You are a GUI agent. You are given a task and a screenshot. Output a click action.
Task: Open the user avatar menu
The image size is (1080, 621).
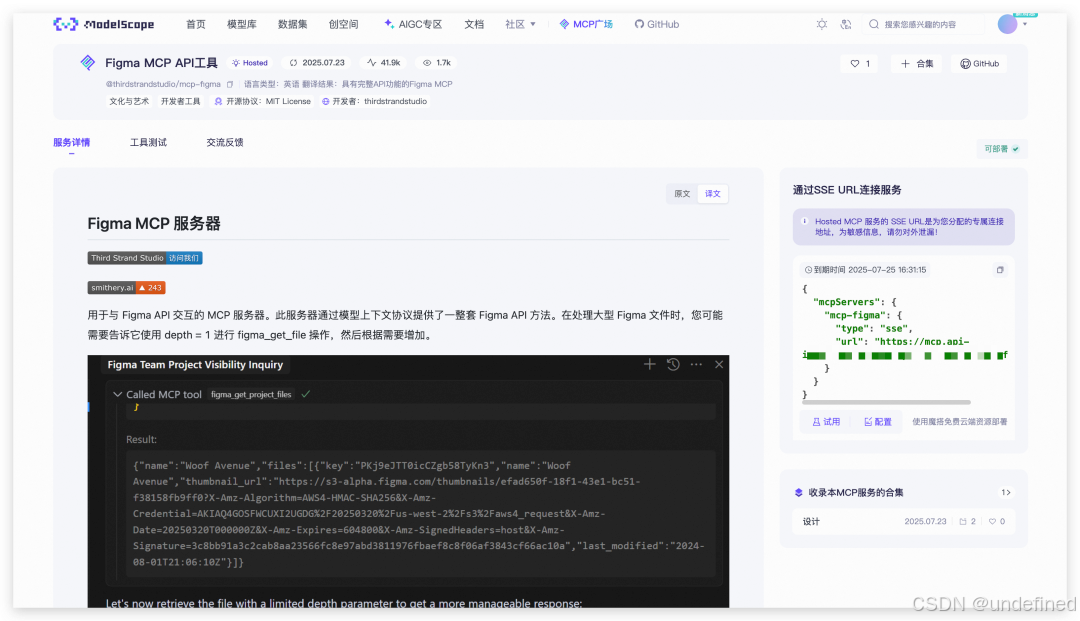tap(1008, 24)
